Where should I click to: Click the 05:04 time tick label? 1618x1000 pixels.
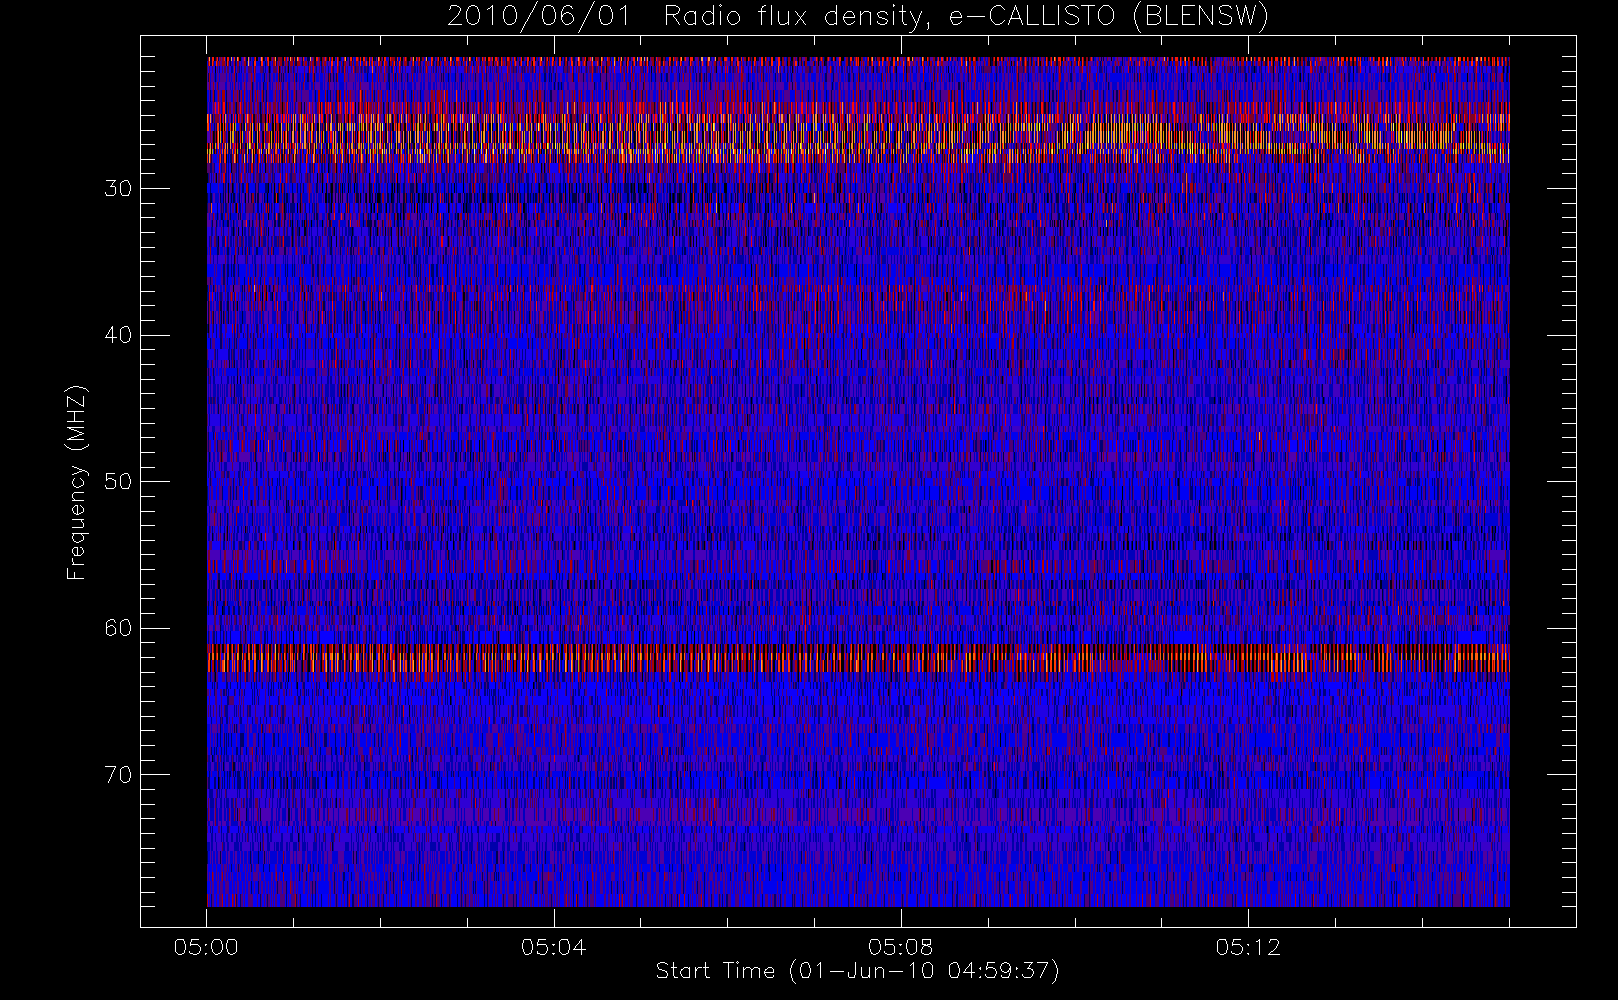tap(553, 947)
